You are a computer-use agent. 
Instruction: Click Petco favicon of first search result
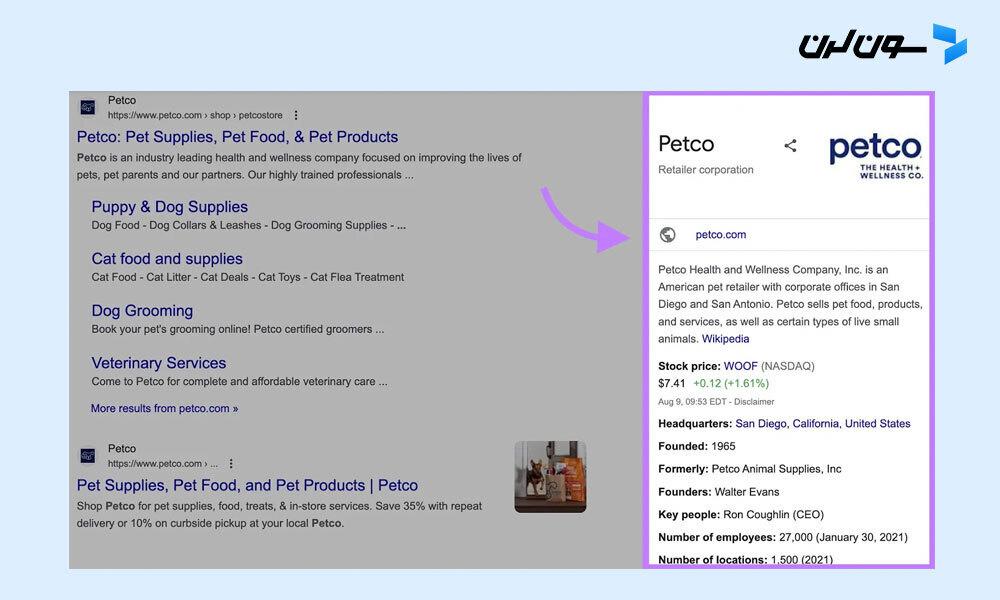pos(88,108)
